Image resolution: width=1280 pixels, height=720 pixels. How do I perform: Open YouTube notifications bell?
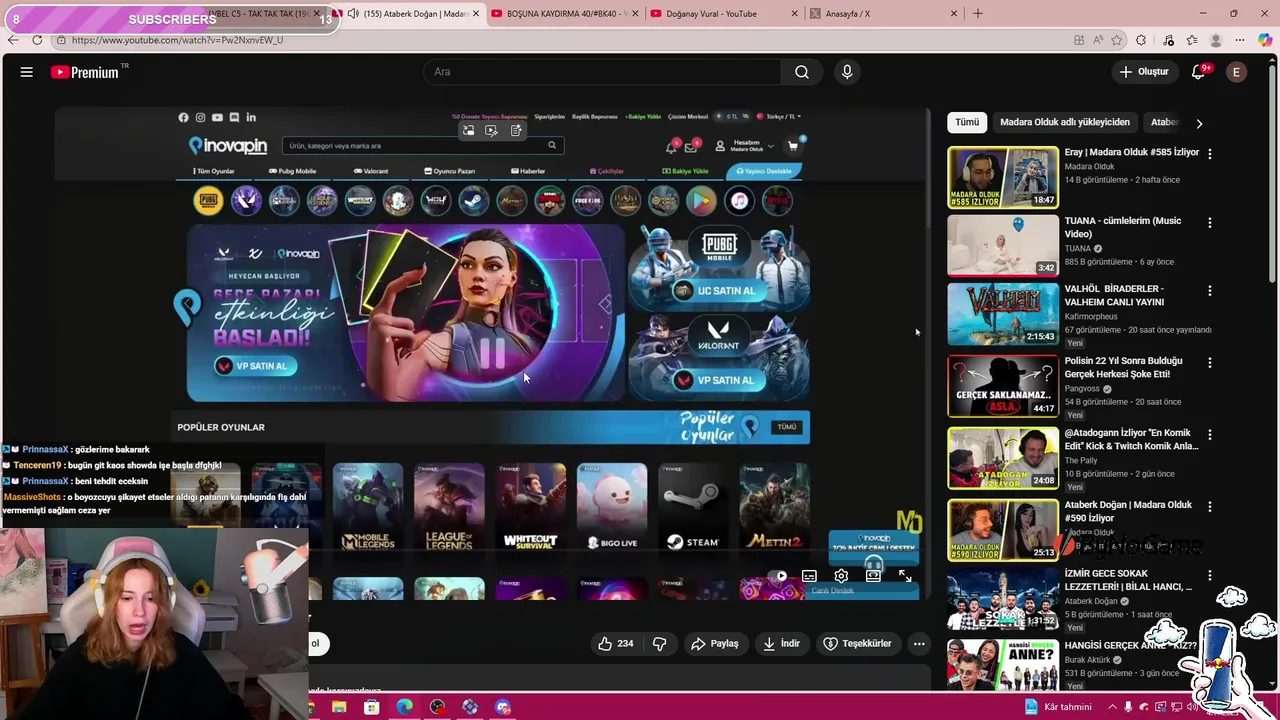[x=1199, y=72]
